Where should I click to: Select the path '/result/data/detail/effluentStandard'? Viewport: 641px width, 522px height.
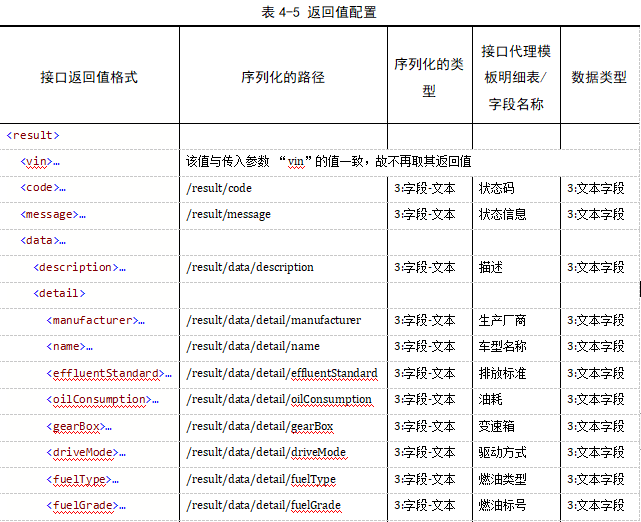coord(282,373)
